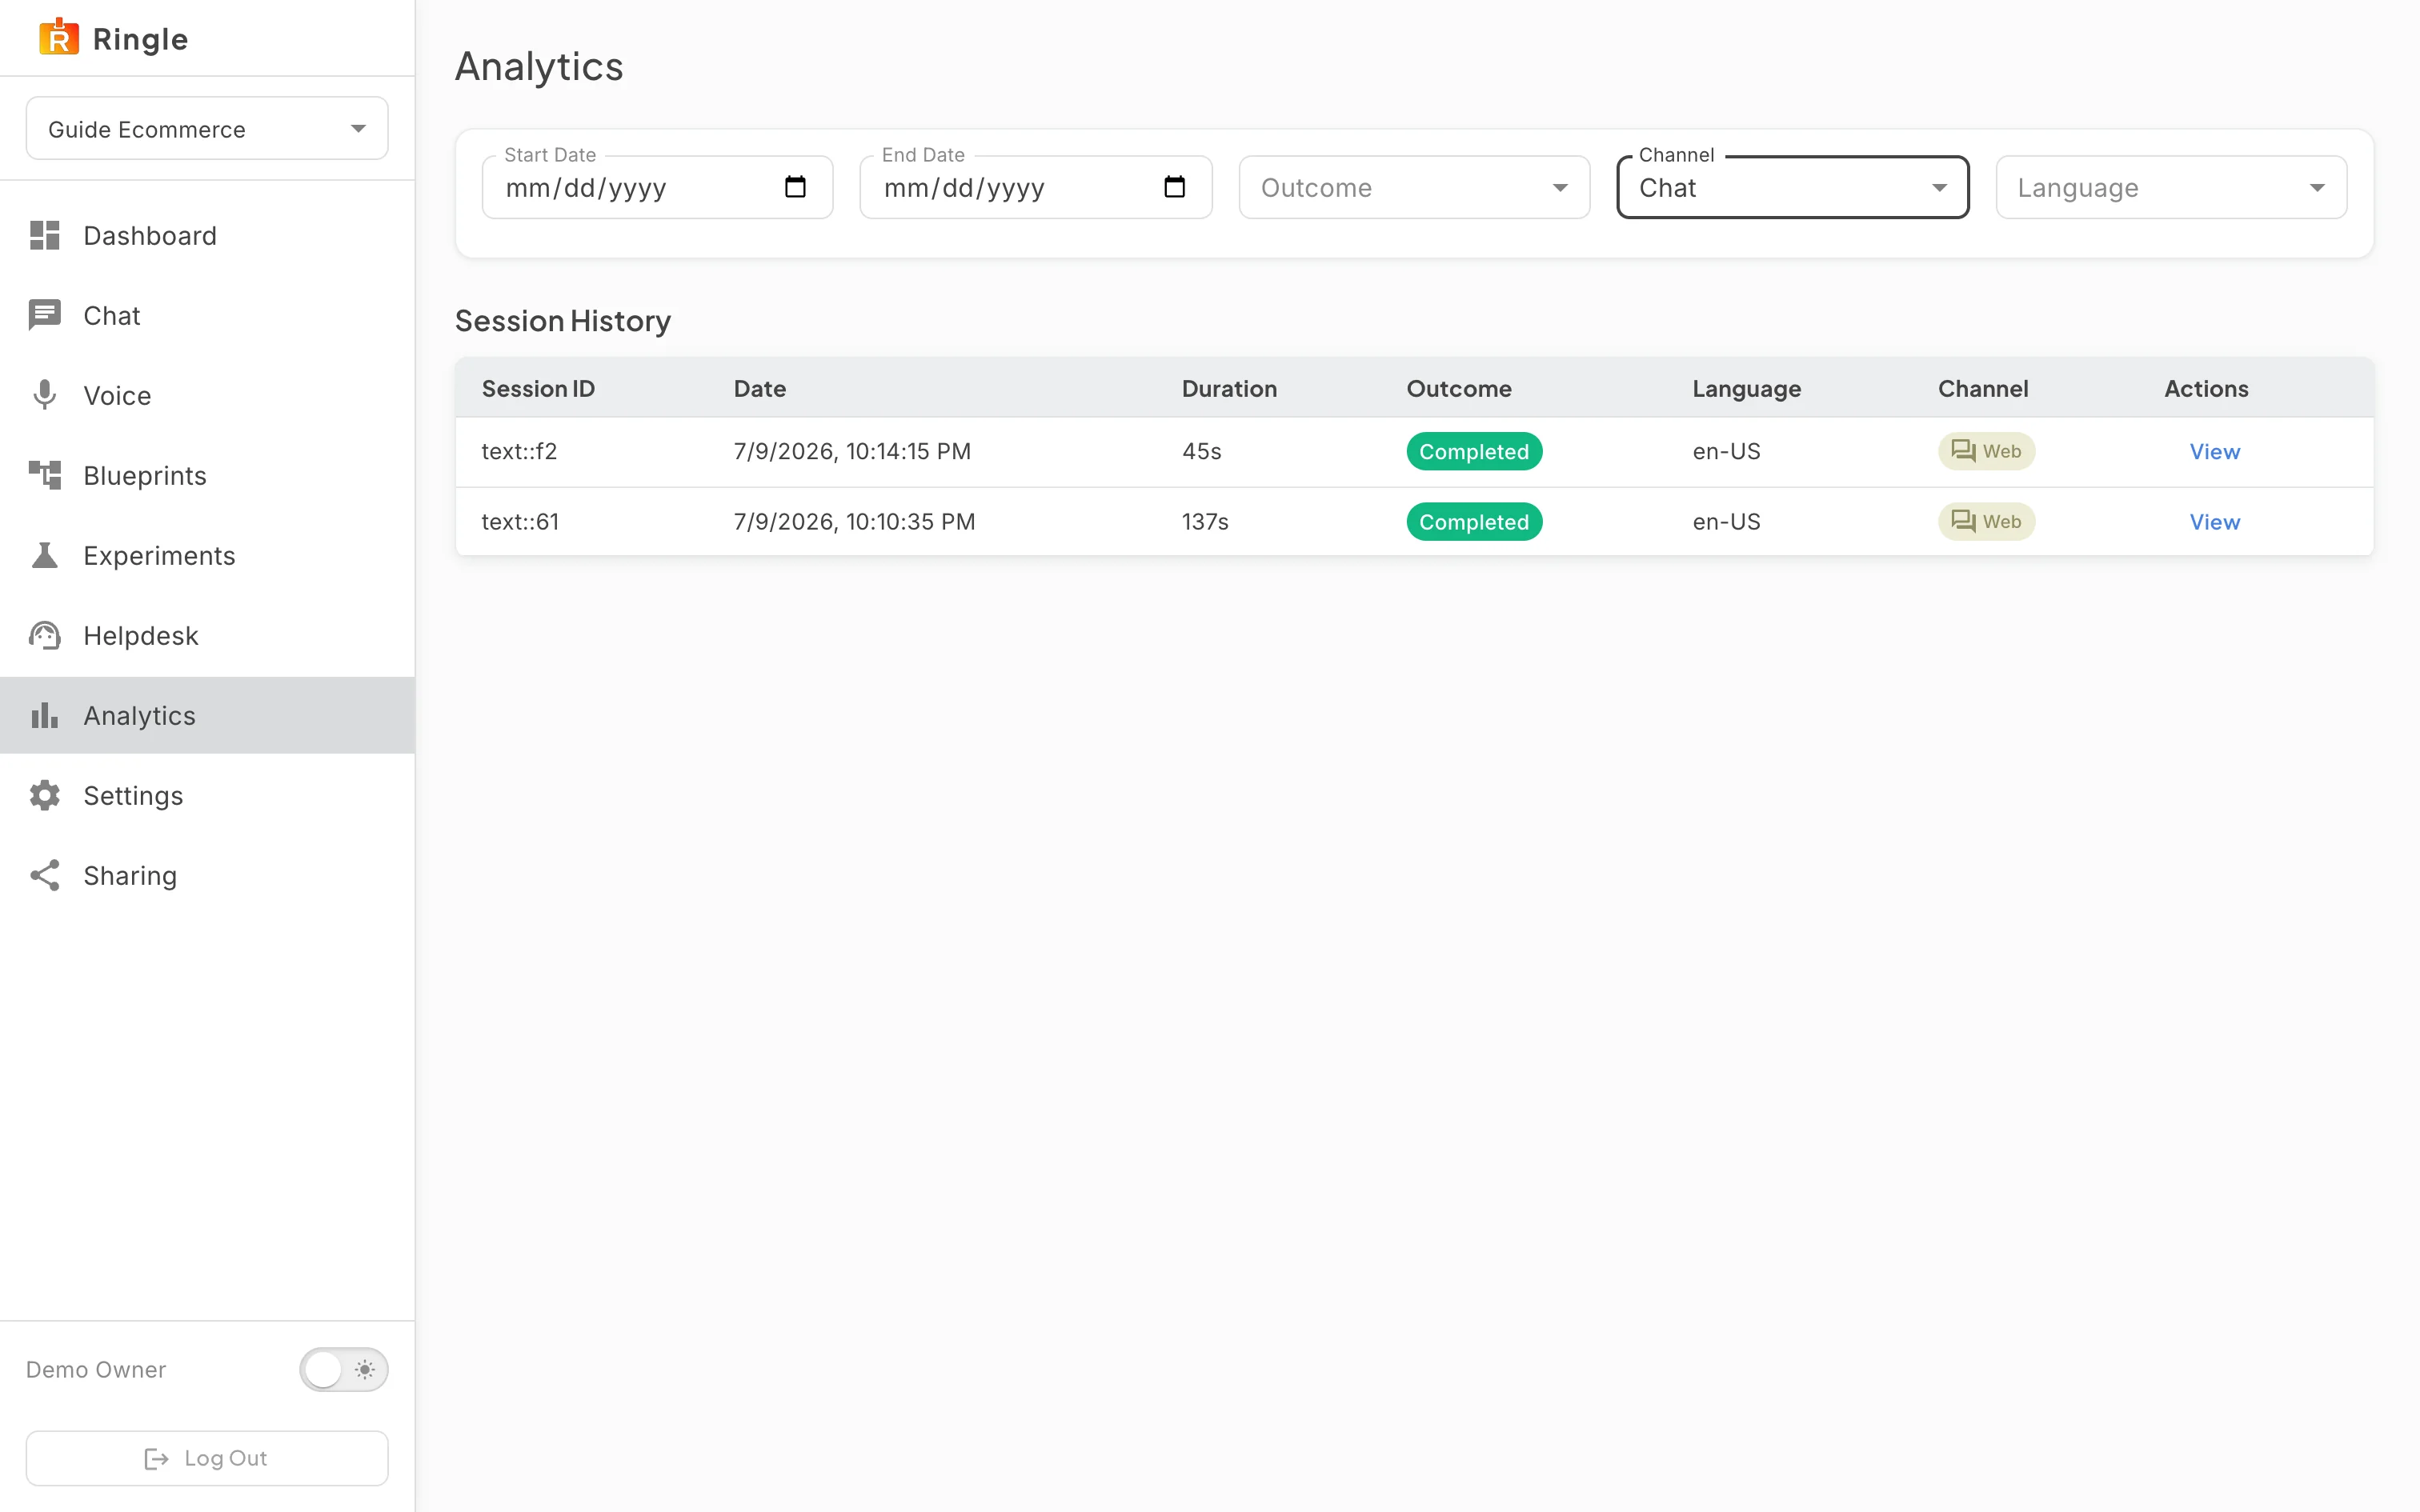Navigate to Voice in sidebar
This screenshot has width=2420, height=1512.
pos(207,396)
